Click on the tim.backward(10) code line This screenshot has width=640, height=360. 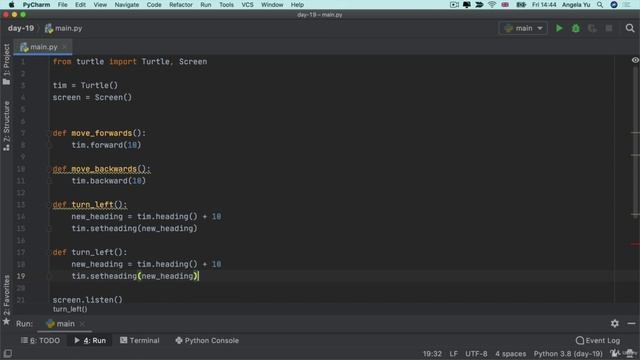coord(109,181)
